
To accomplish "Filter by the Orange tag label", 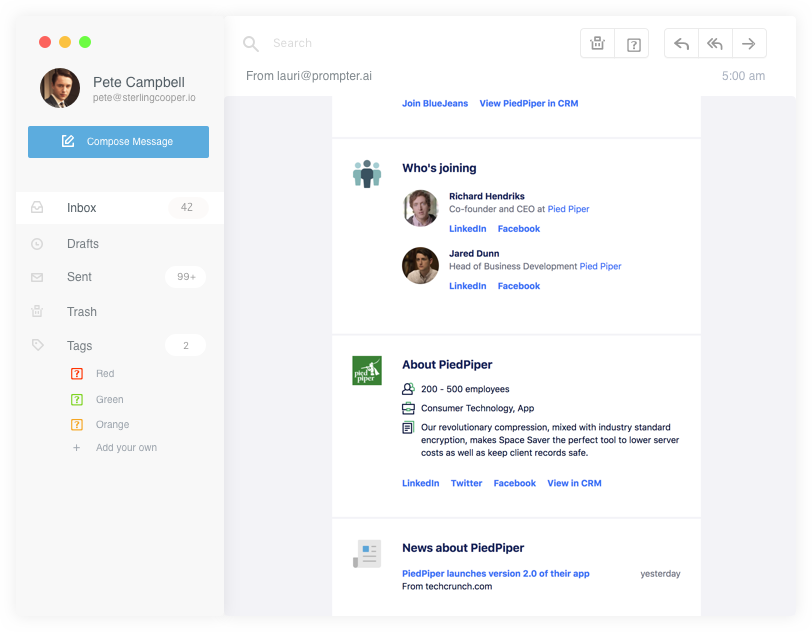I will (x=112, y=424).
